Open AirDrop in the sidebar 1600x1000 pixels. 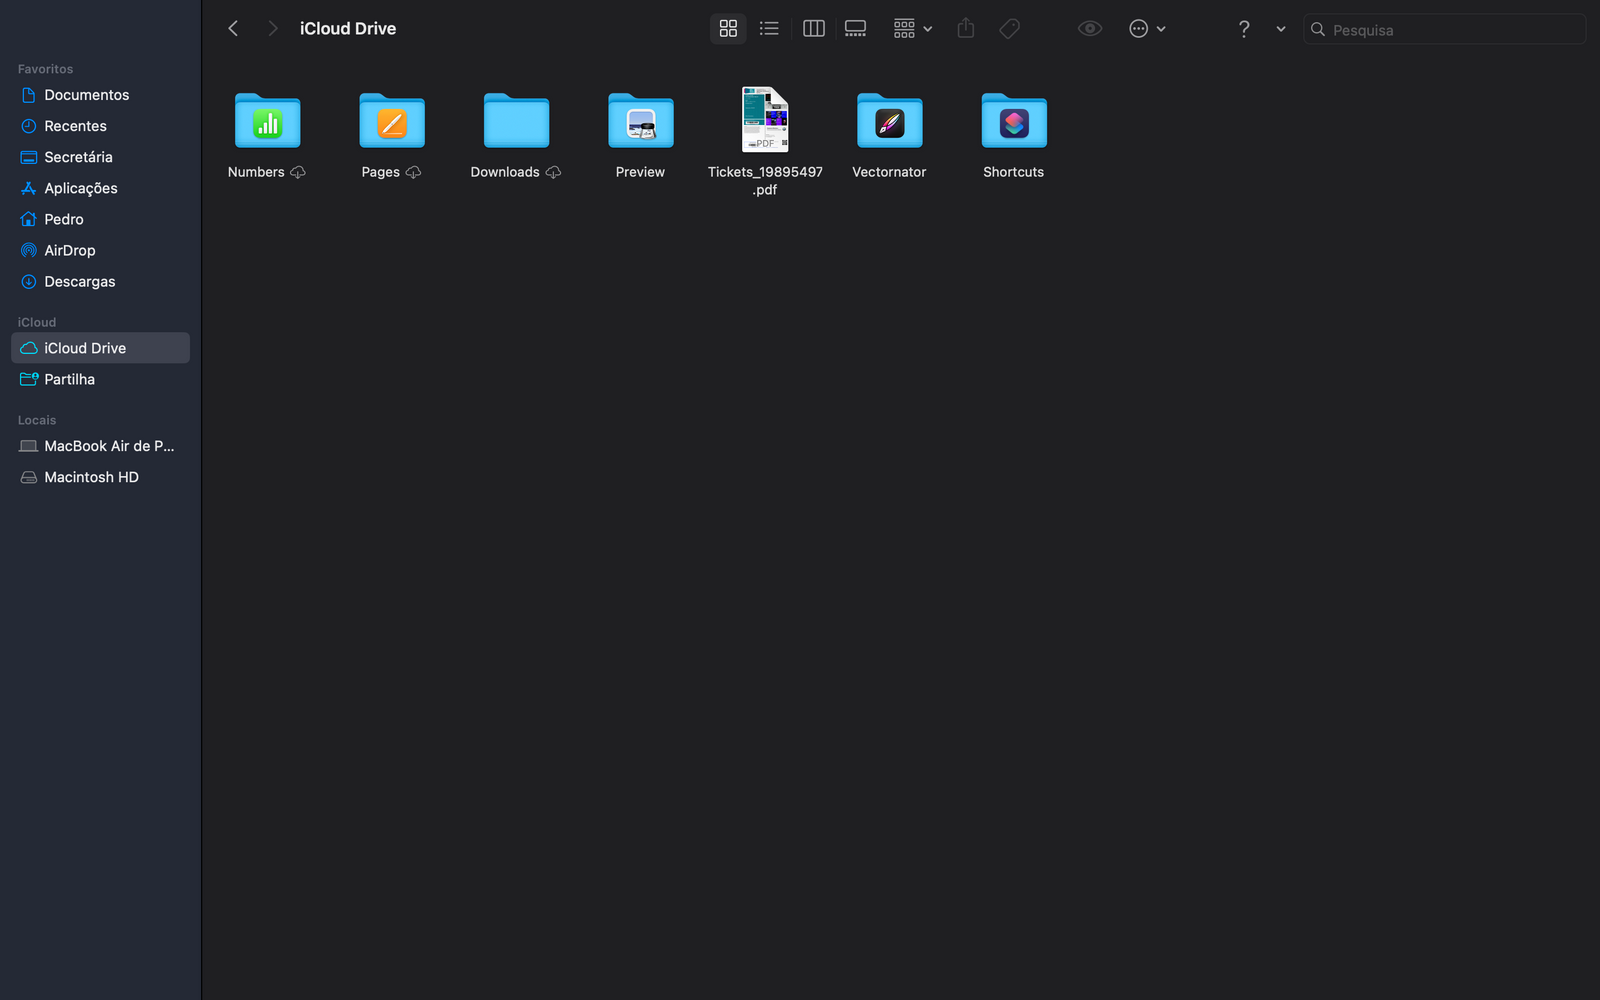click(69, 250)
